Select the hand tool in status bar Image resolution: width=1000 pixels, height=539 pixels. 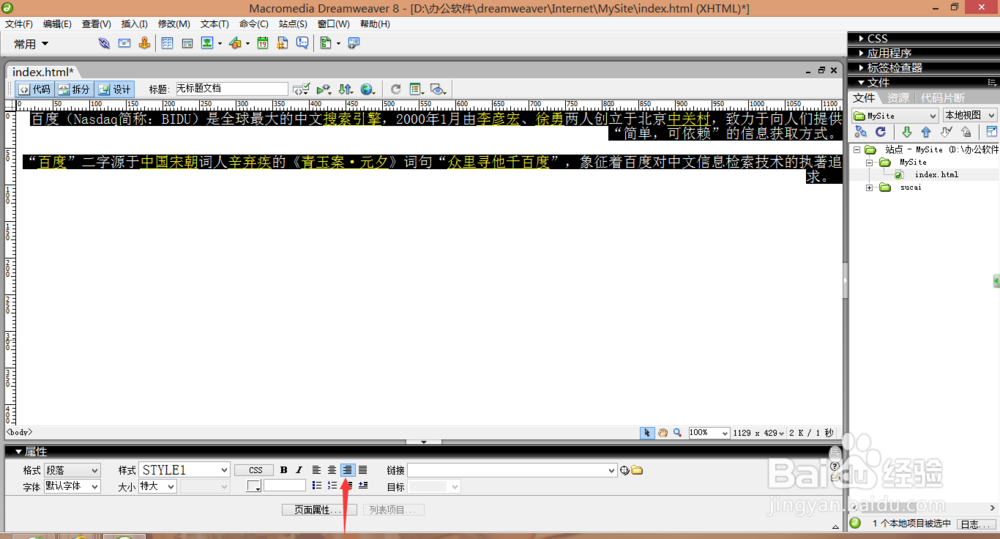click(663, 432)
